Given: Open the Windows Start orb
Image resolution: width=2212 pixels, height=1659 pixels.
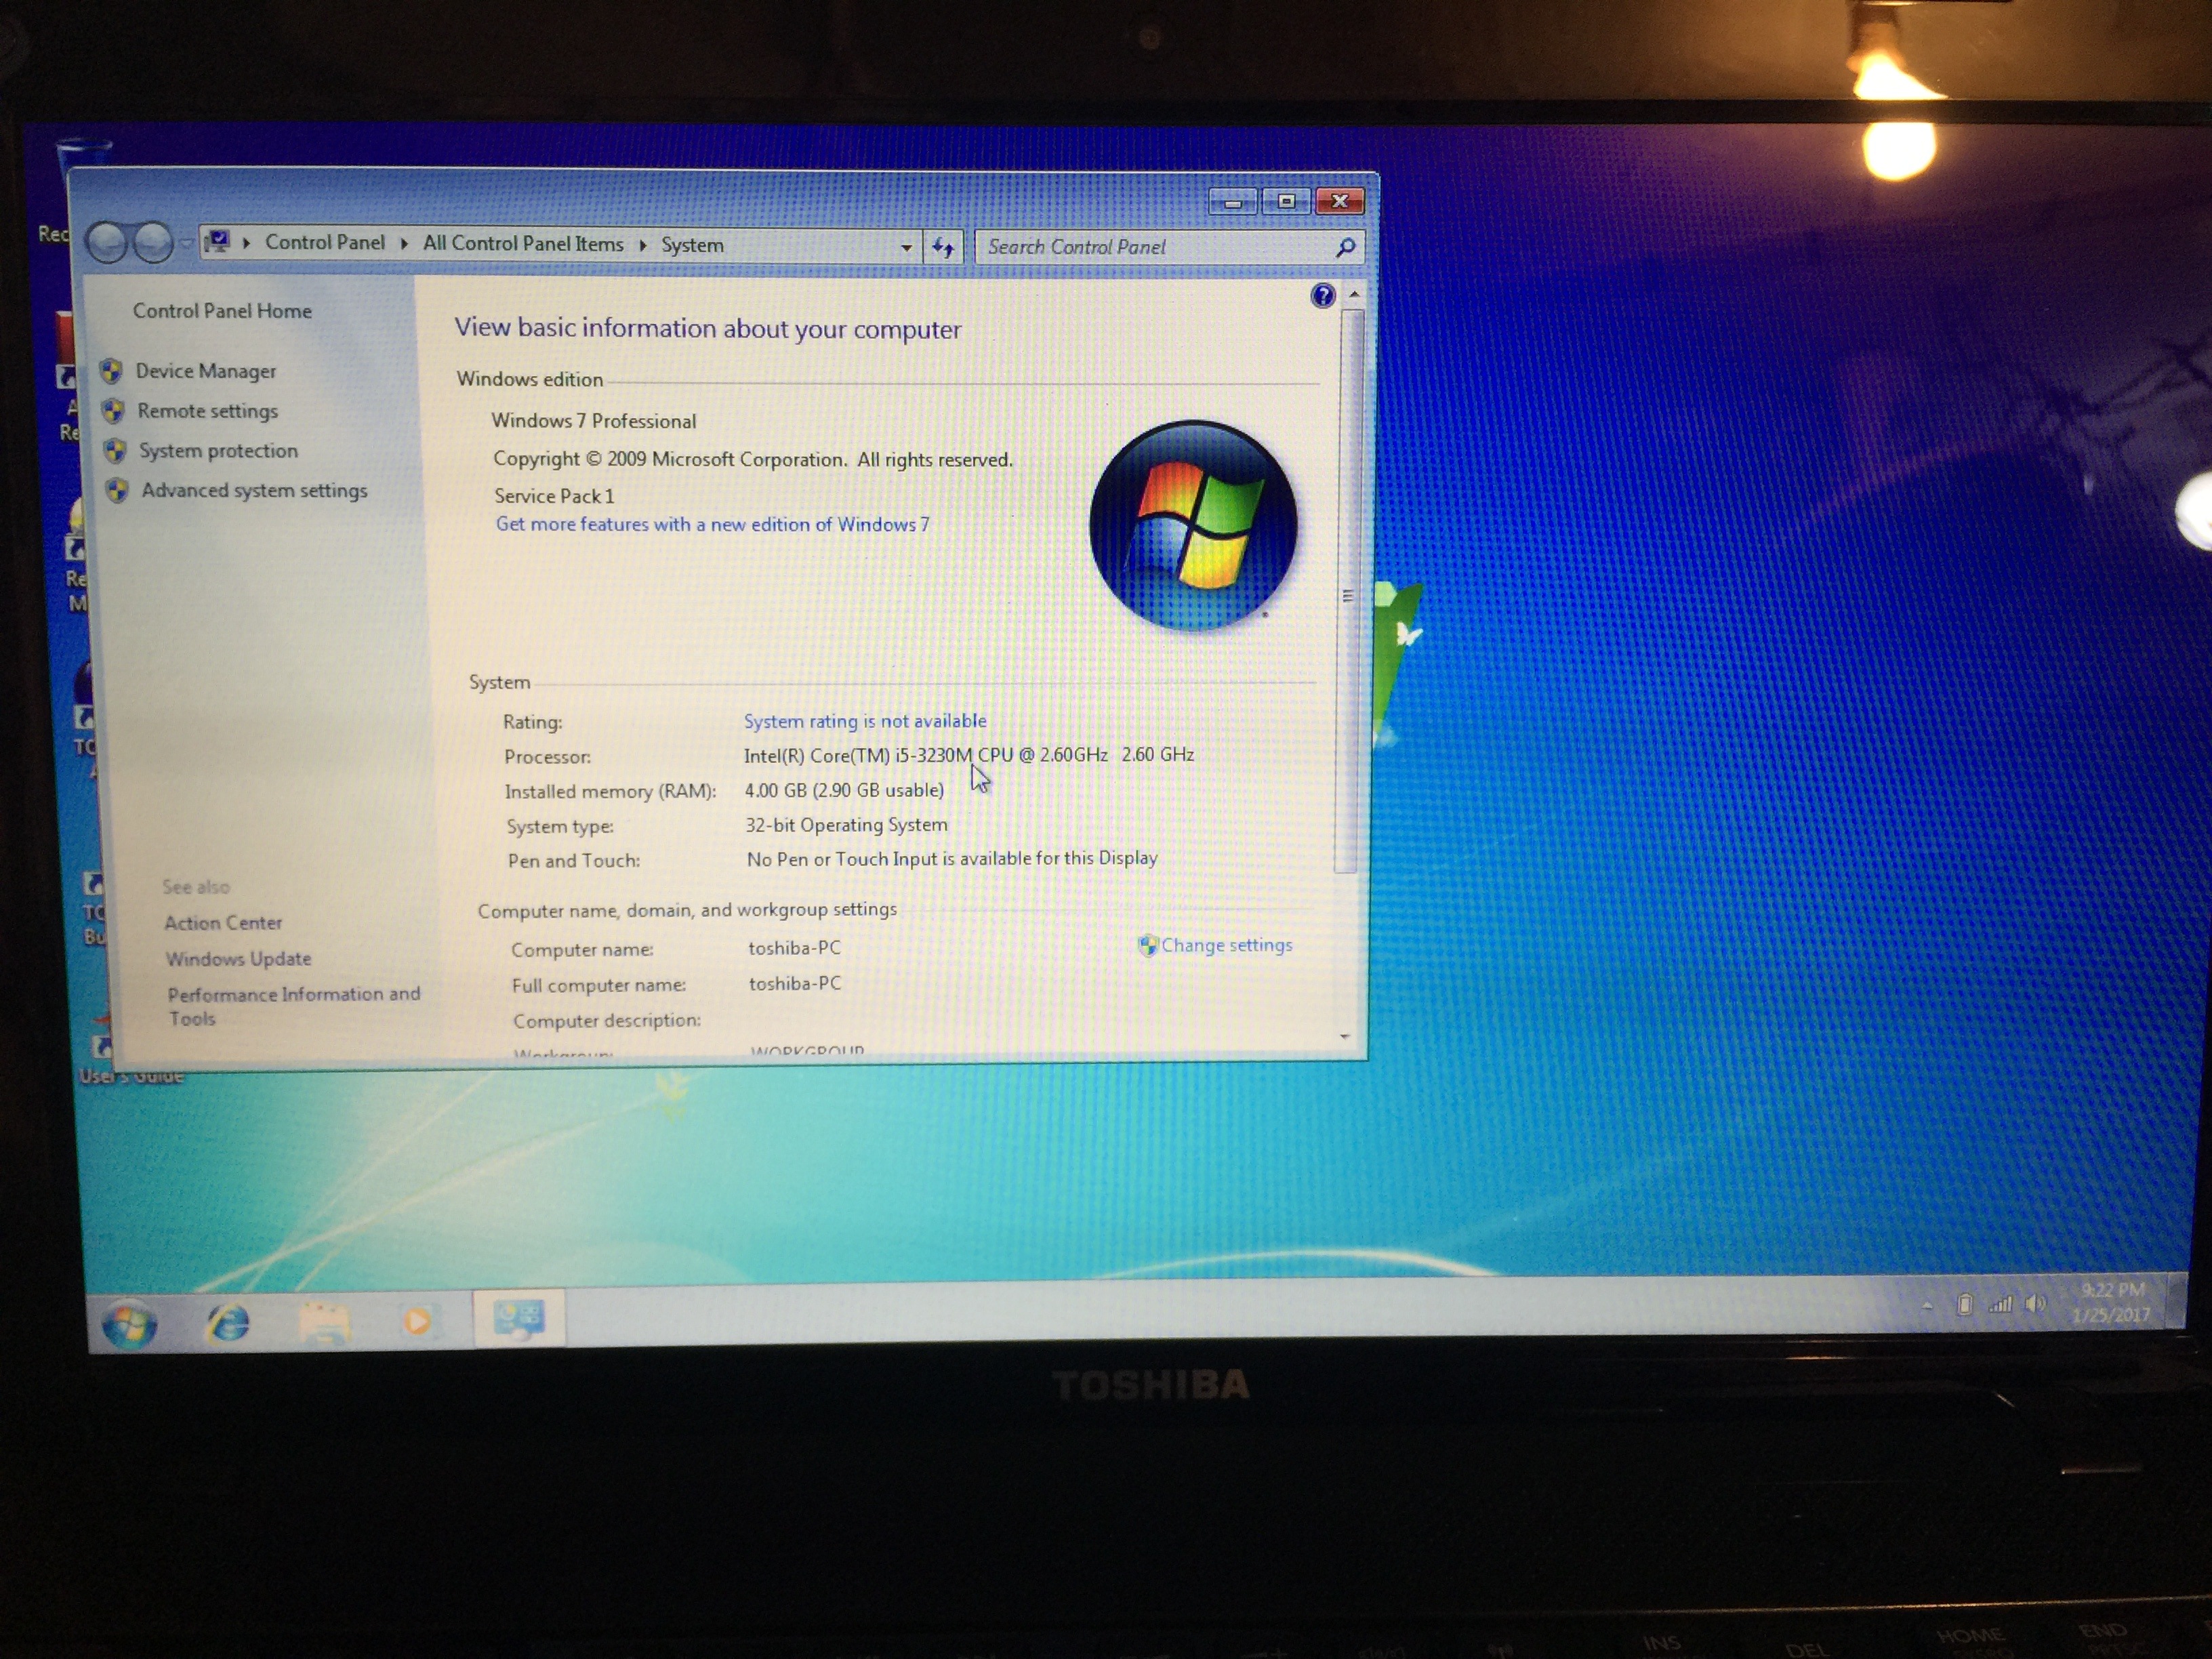Looking at the screenshot, I should pos(129,1325).
